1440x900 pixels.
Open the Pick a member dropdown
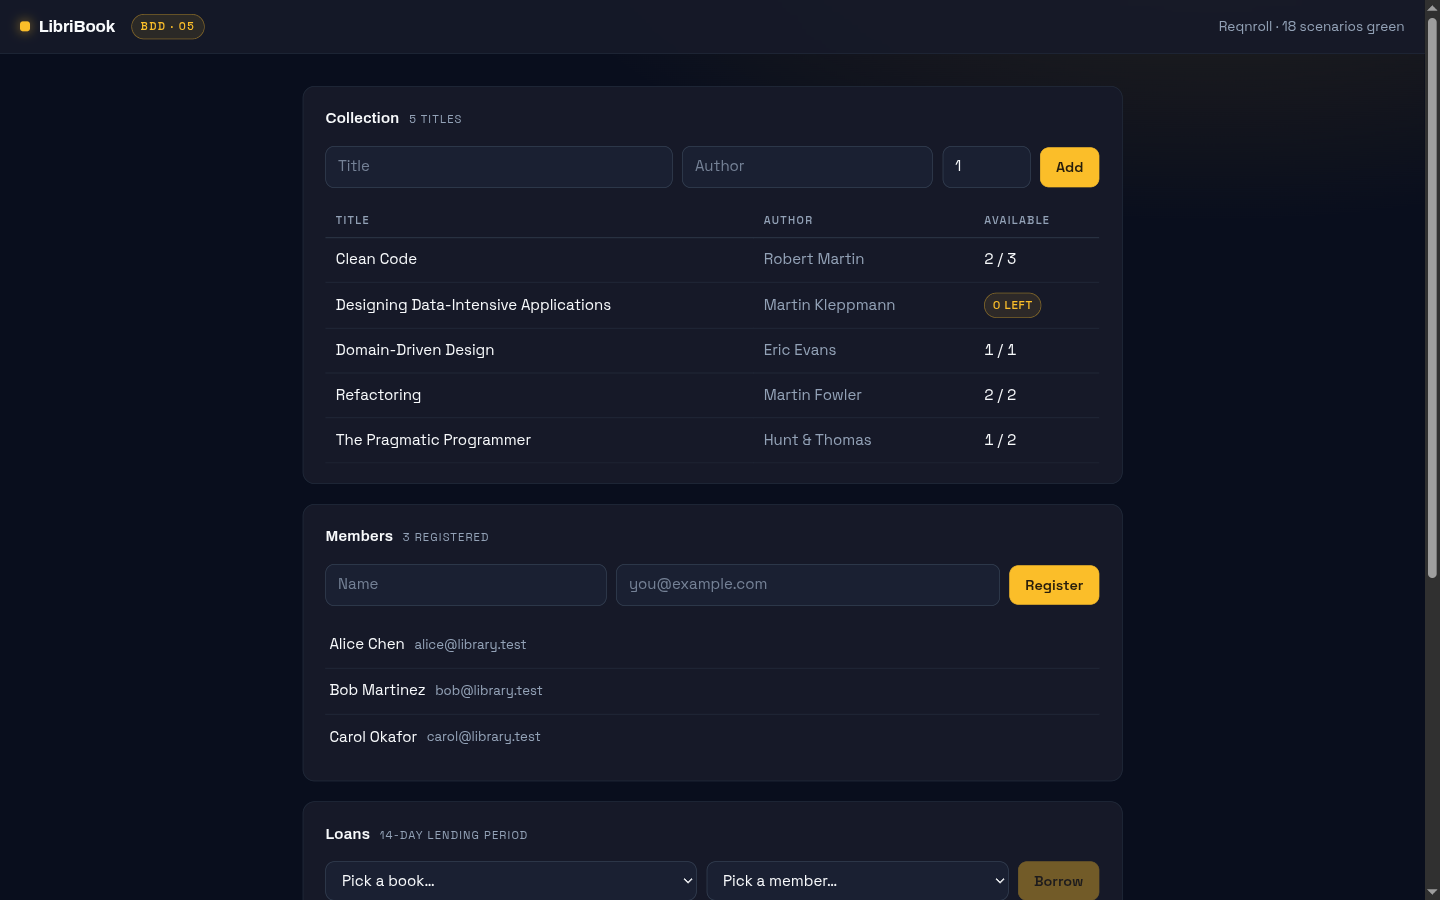click(858, 881)
